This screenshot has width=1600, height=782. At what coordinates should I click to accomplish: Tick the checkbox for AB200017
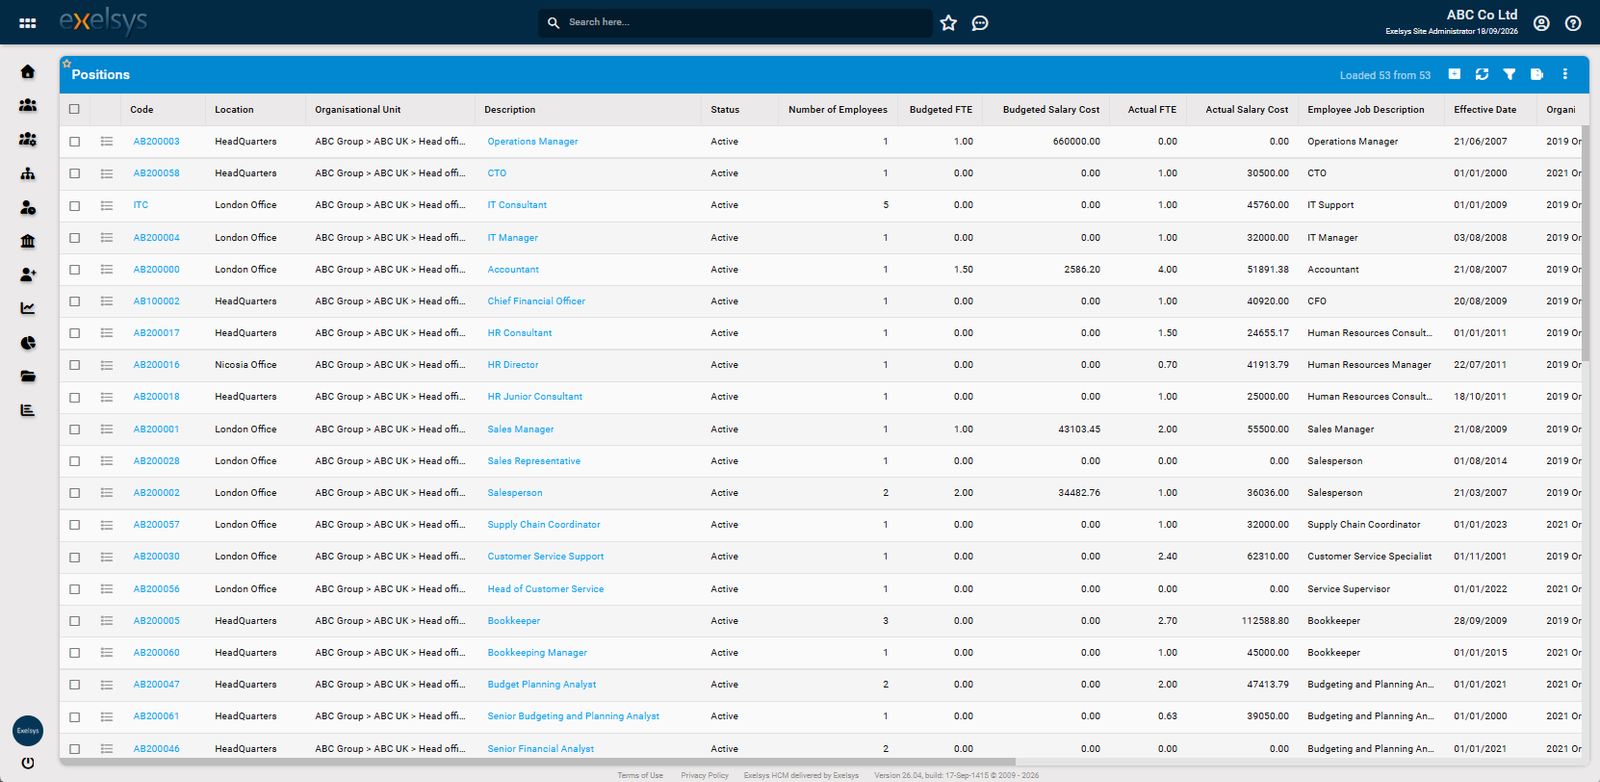[74, 333]
